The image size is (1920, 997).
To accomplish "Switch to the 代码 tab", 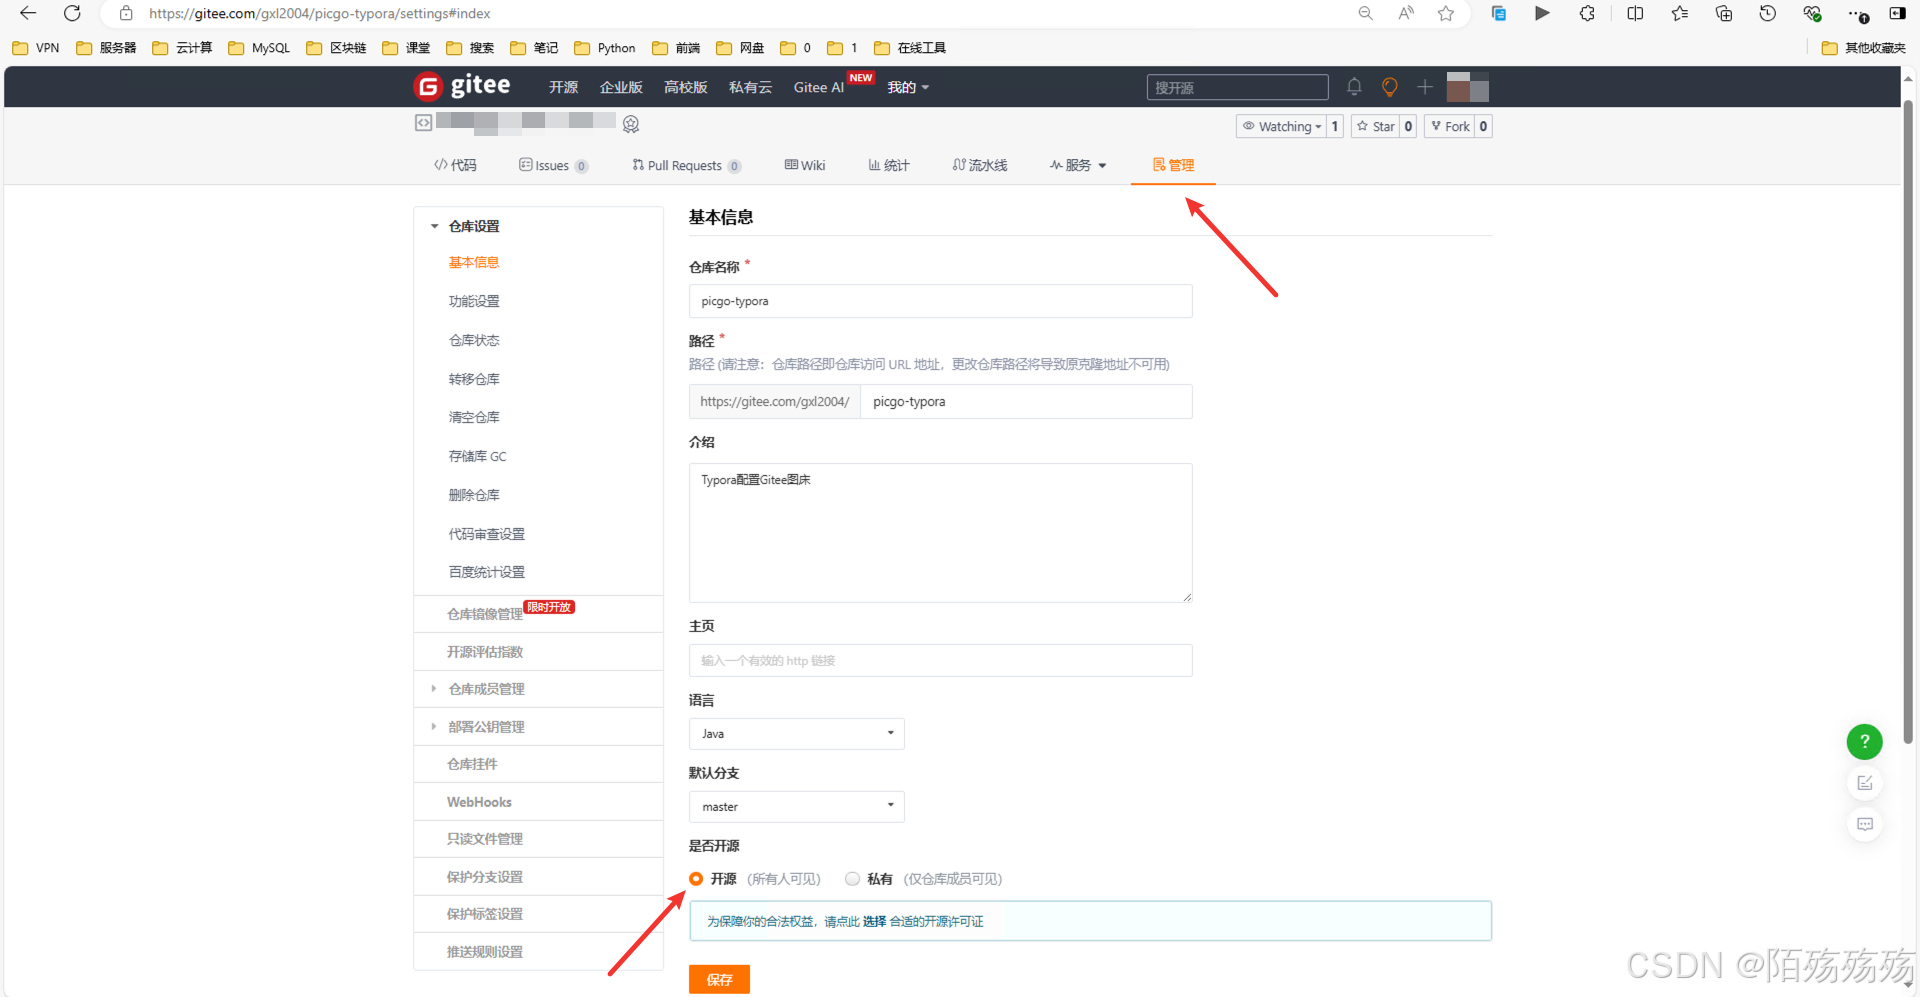I will [x=455, y=165].
